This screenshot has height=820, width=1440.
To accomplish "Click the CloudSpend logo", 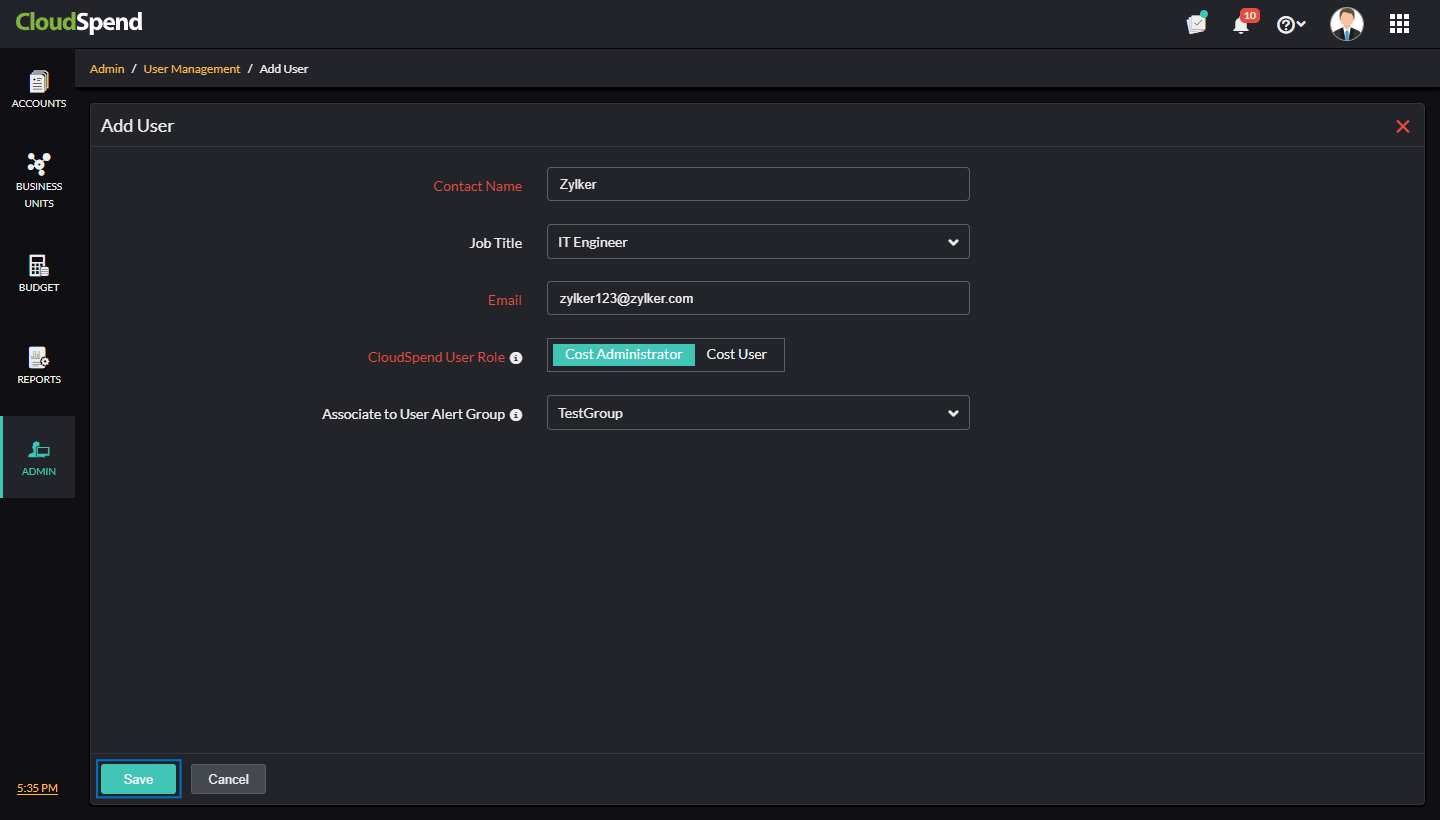I will pyautogui.click(x=79, y=22).
